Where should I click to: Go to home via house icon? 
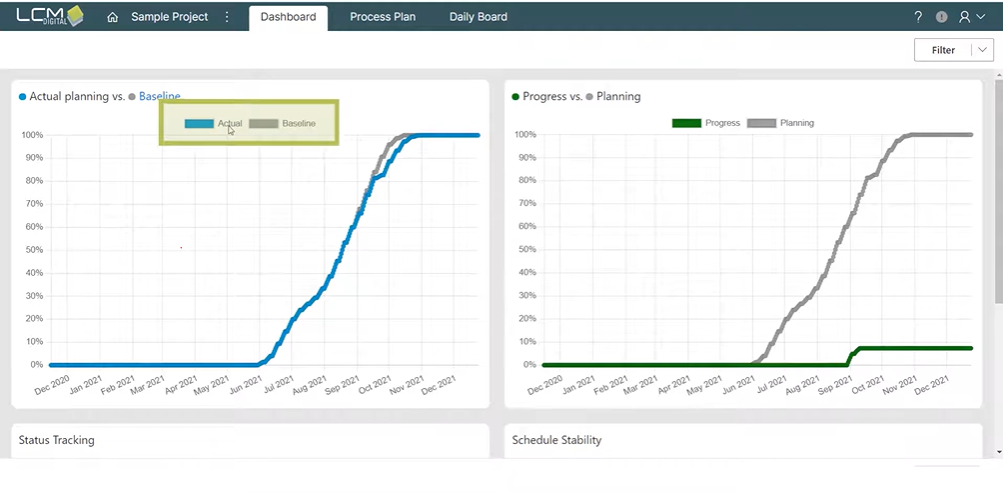[112, 17]
